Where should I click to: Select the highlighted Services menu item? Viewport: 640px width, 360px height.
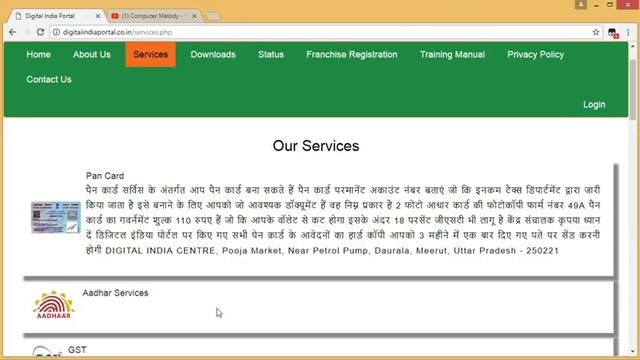point(151,55)
